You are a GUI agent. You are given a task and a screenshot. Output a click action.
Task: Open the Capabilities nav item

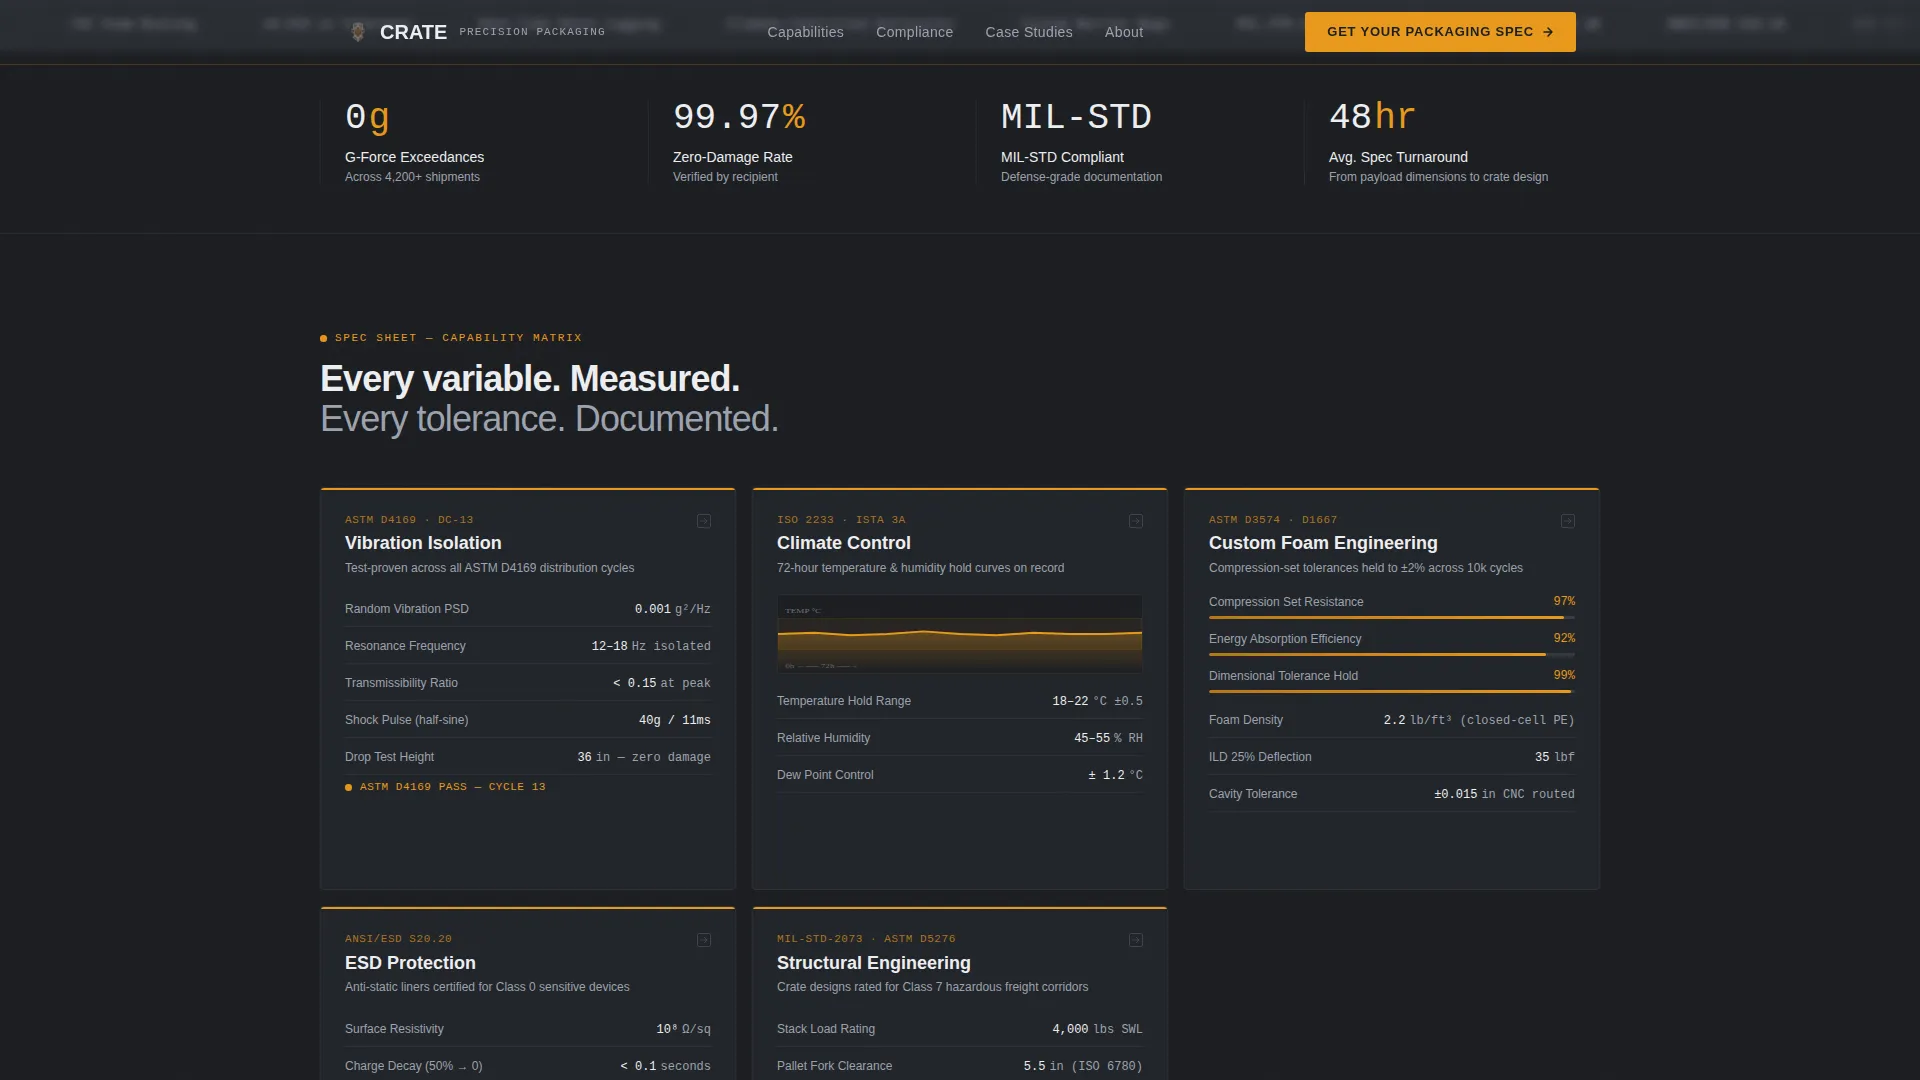pos(805,32)
